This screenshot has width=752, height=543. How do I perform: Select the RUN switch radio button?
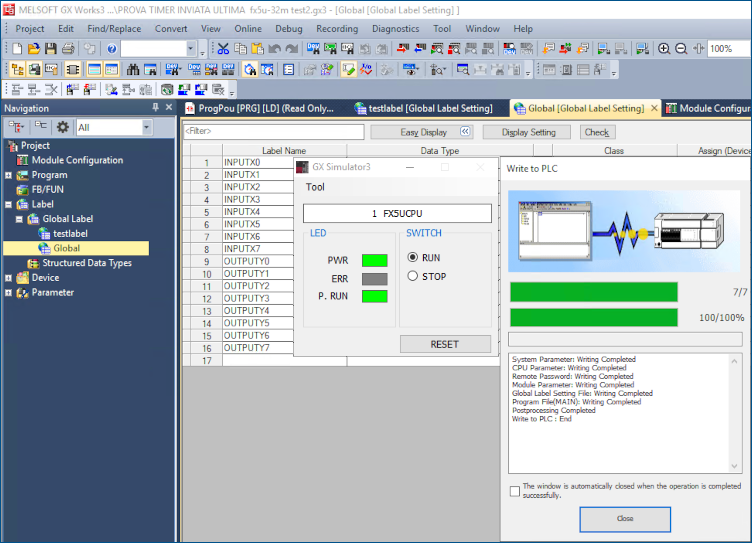coord(412,257)
